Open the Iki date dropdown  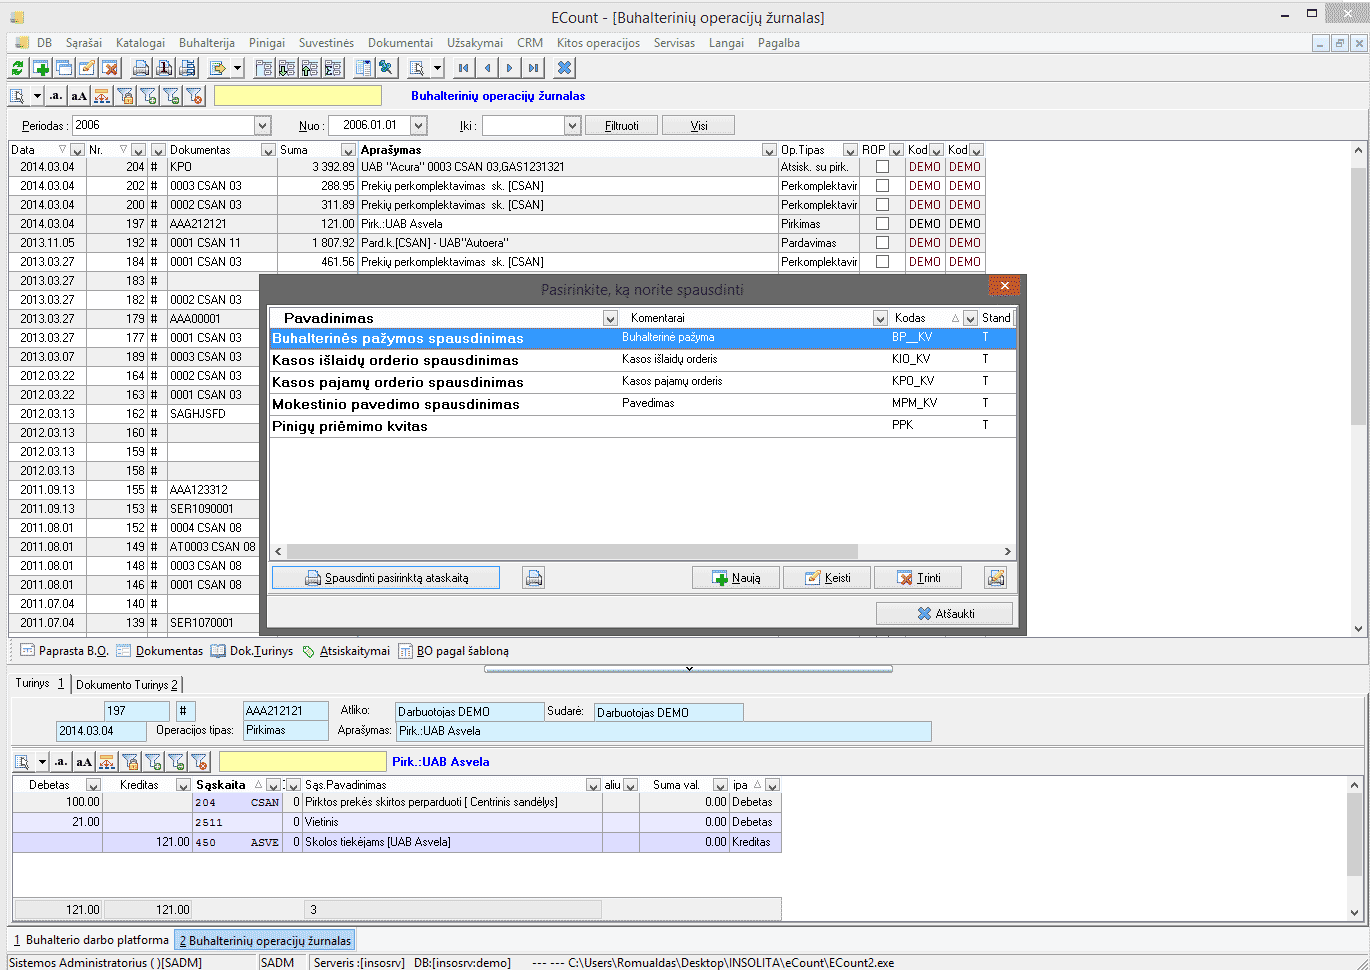pos(572,126)
